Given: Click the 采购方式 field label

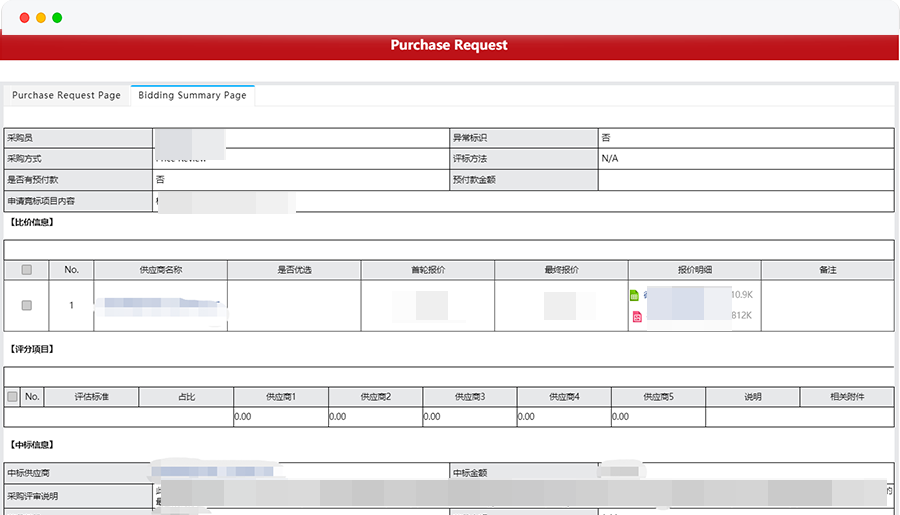Looking at the screenshot, I should click(x=24, y=158).
